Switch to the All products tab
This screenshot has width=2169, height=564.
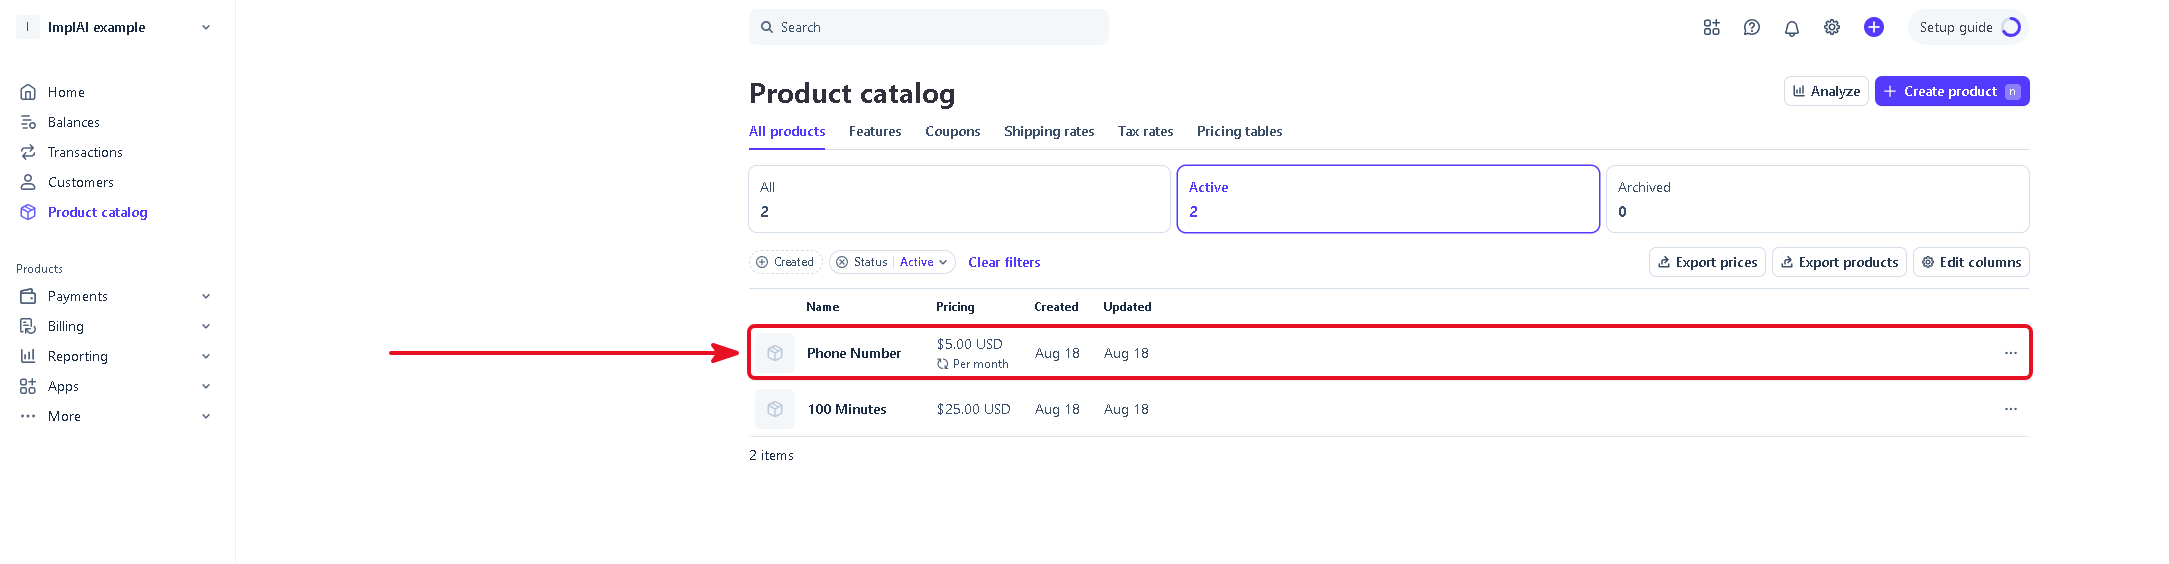(787, 131)
